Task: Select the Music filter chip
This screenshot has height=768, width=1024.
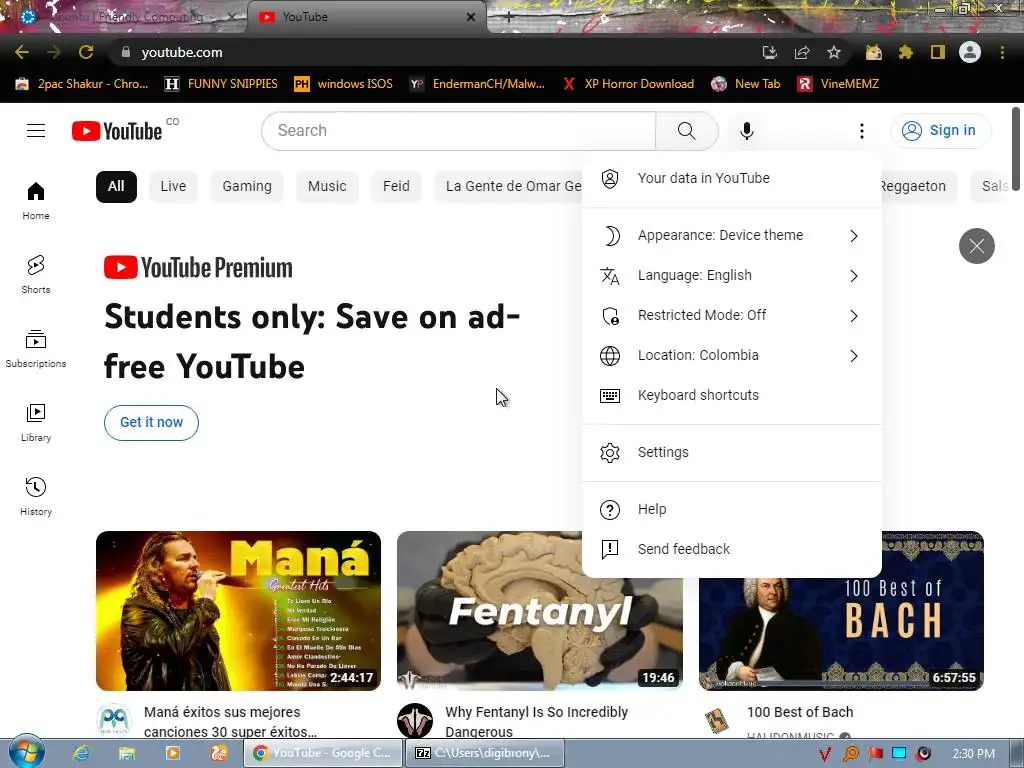Action: [x=327, y=187]
